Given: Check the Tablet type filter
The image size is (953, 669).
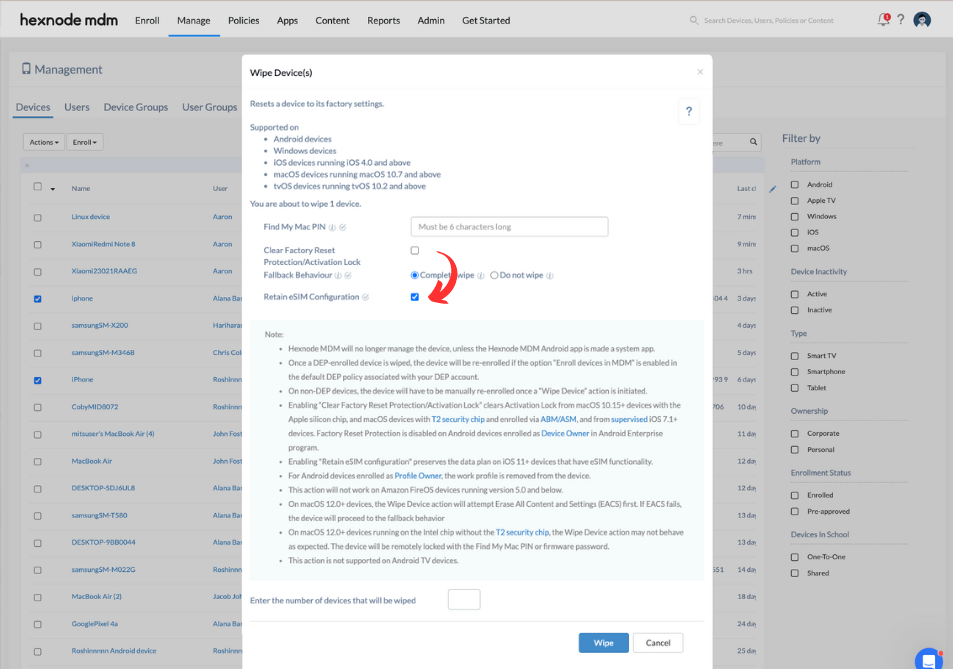Looking at the screenshot, I should tap(794, 388).
